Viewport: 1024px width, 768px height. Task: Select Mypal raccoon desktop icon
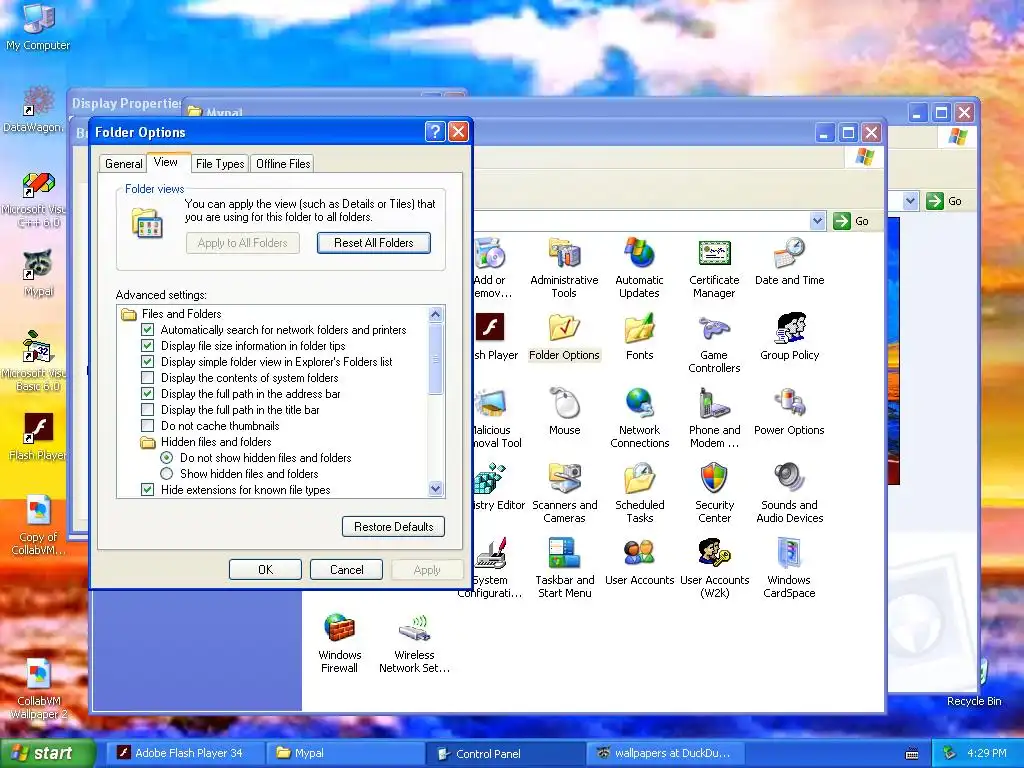click(x=38, y=273)
